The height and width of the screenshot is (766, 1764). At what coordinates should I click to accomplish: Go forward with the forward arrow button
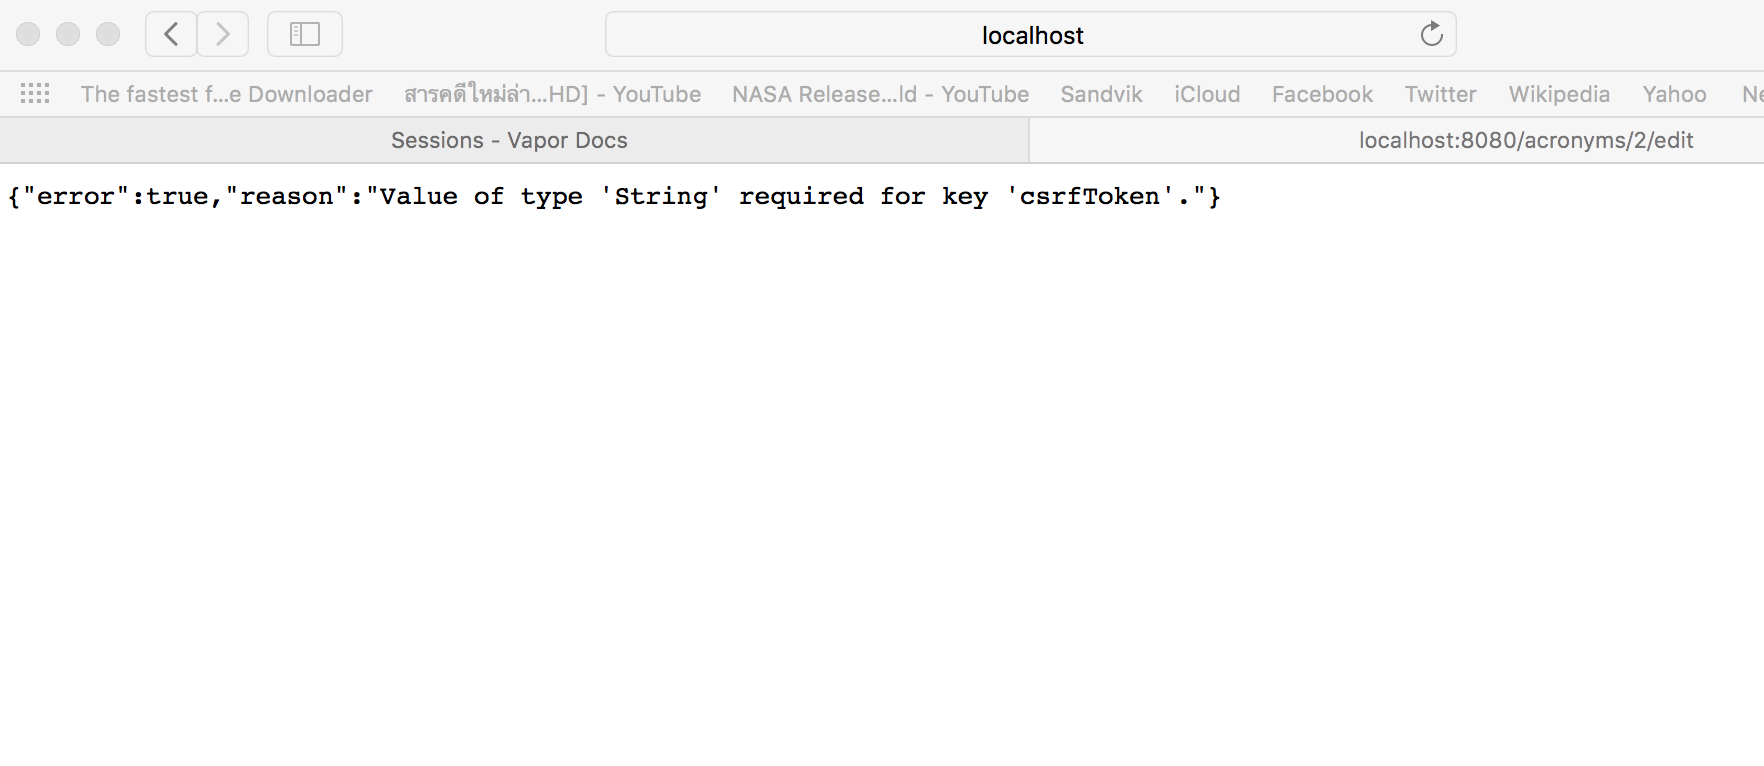[223, 35]
